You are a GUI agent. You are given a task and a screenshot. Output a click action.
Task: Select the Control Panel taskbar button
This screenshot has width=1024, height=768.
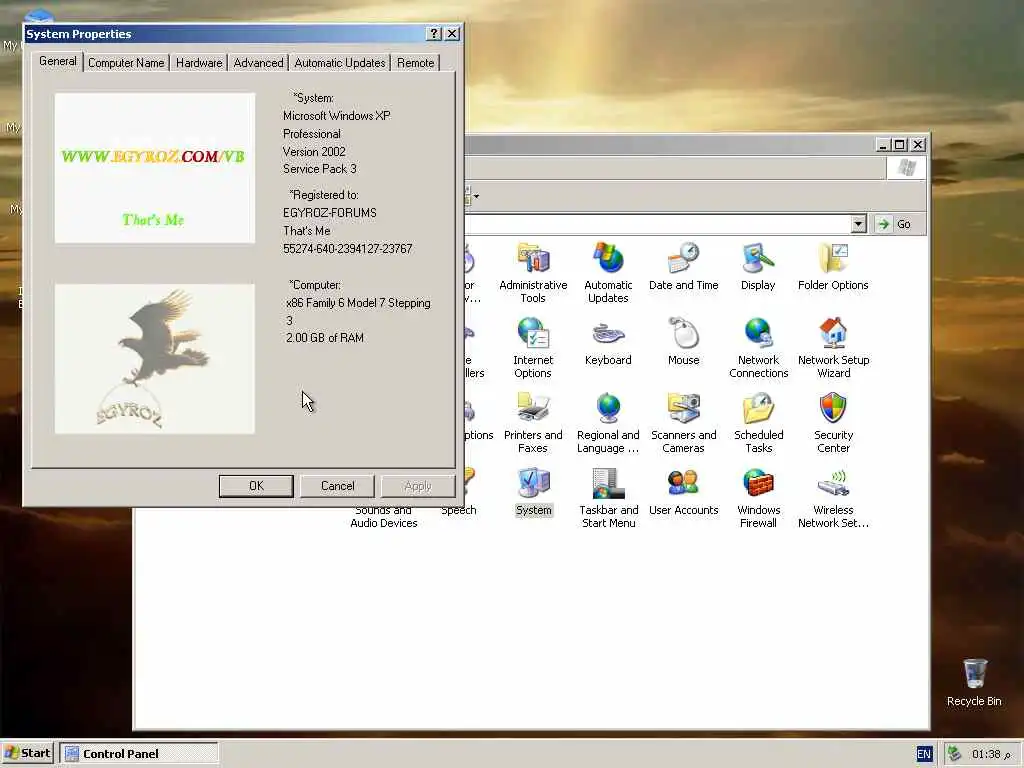click(138, 754)
